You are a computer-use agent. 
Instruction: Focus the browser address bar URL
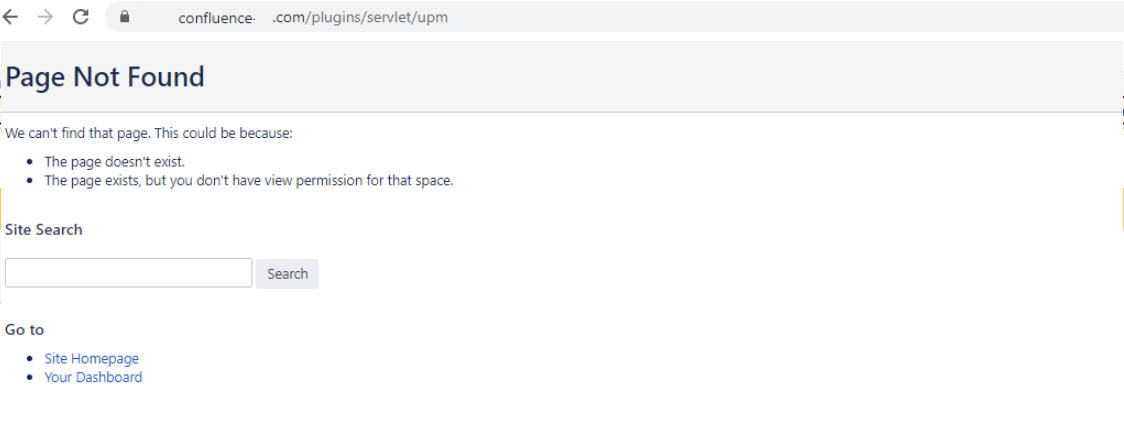pyautogui.click(x=313, y=17)
